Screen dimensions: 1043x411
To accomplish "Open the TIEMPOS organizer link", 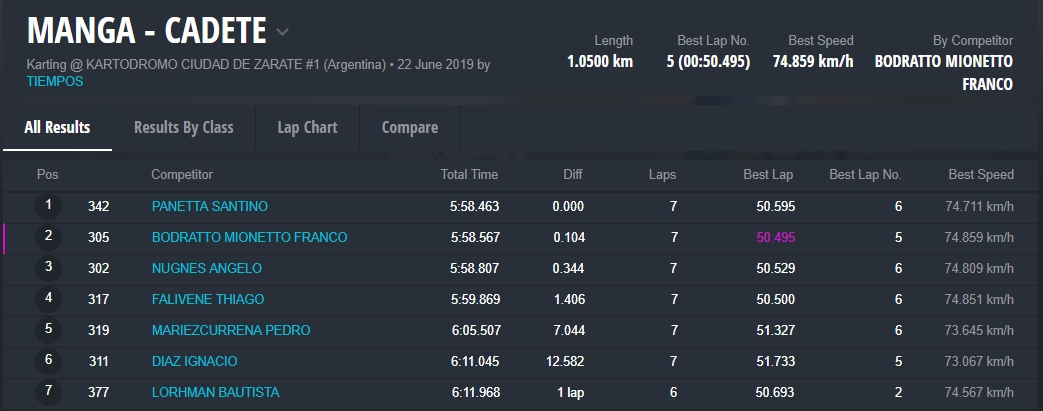I will (55, 81).
